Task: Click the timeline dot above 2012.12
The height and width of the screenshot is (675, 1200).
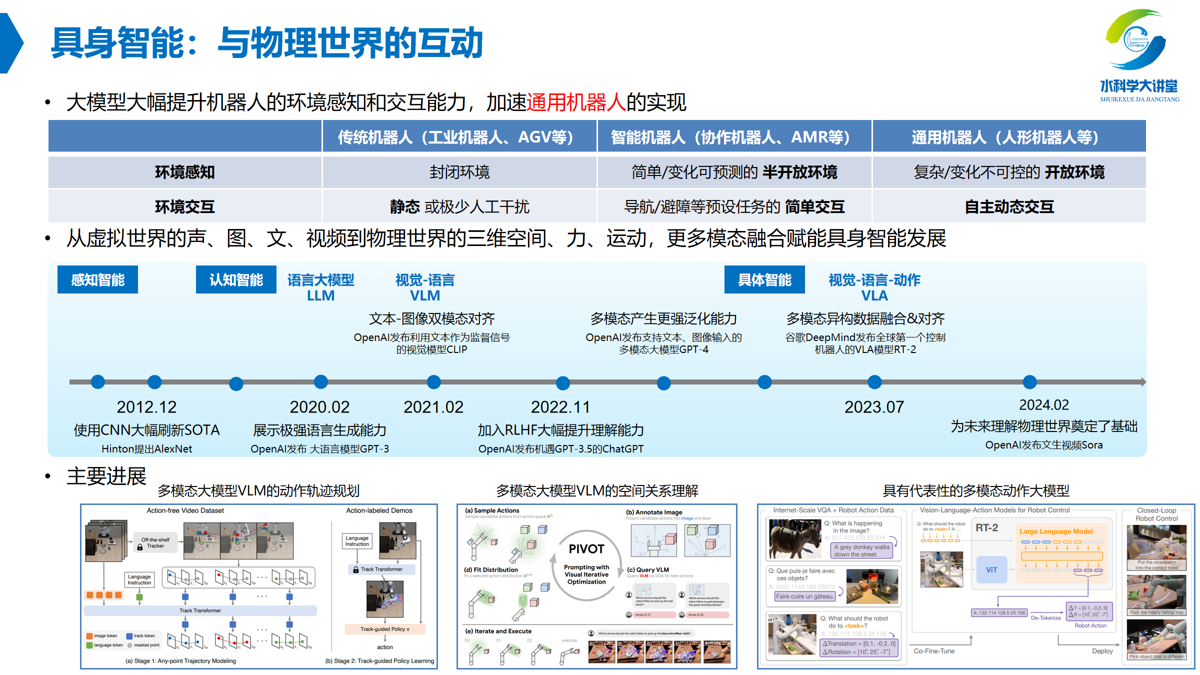Action: [x=154, y=382]
